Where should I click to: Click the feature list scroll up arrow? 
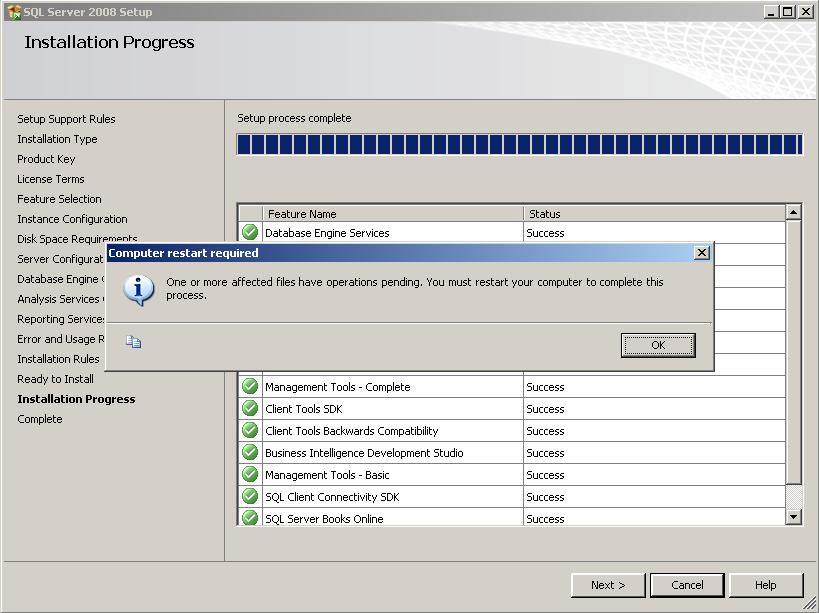793,212
